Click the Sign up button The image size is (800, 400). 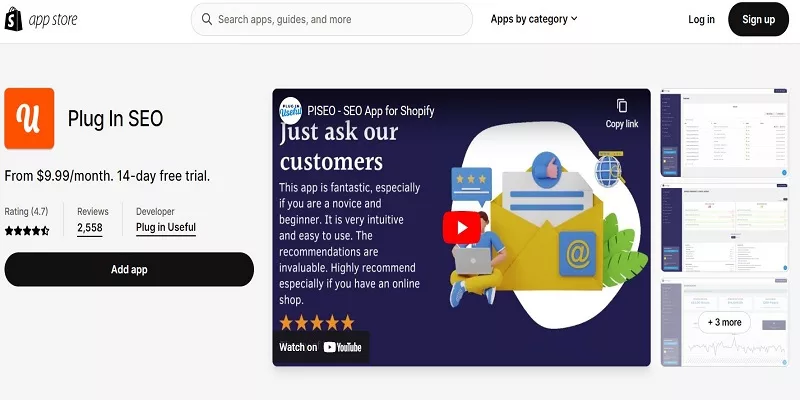pyautogui.click(x=758, y=19)
